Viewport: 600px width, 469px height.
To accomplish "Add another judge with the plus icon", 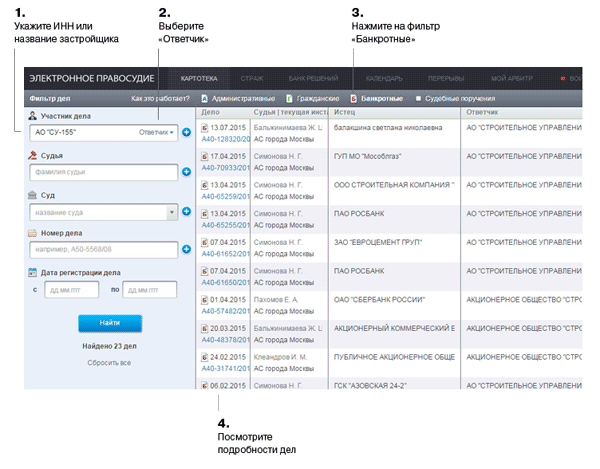I will (x=186, y=172).
